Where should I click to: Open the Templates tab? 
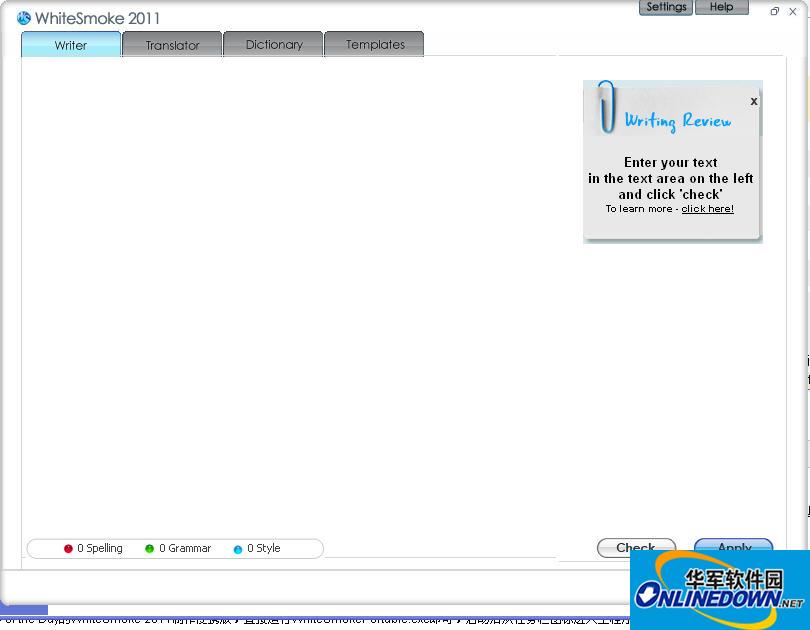(375, 44)
